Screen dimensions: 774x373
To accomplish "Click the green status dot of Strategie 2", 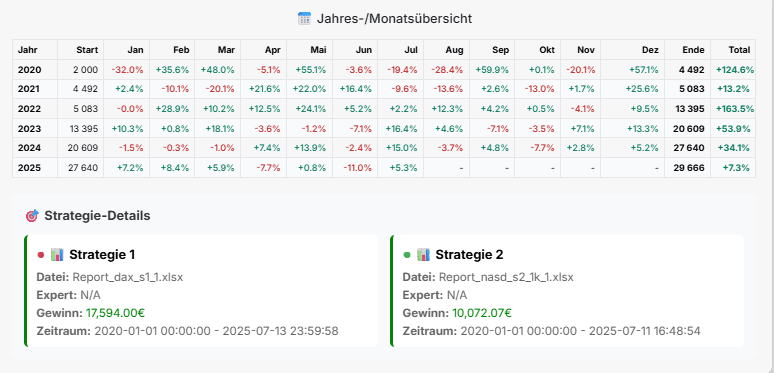I will 407,255.
